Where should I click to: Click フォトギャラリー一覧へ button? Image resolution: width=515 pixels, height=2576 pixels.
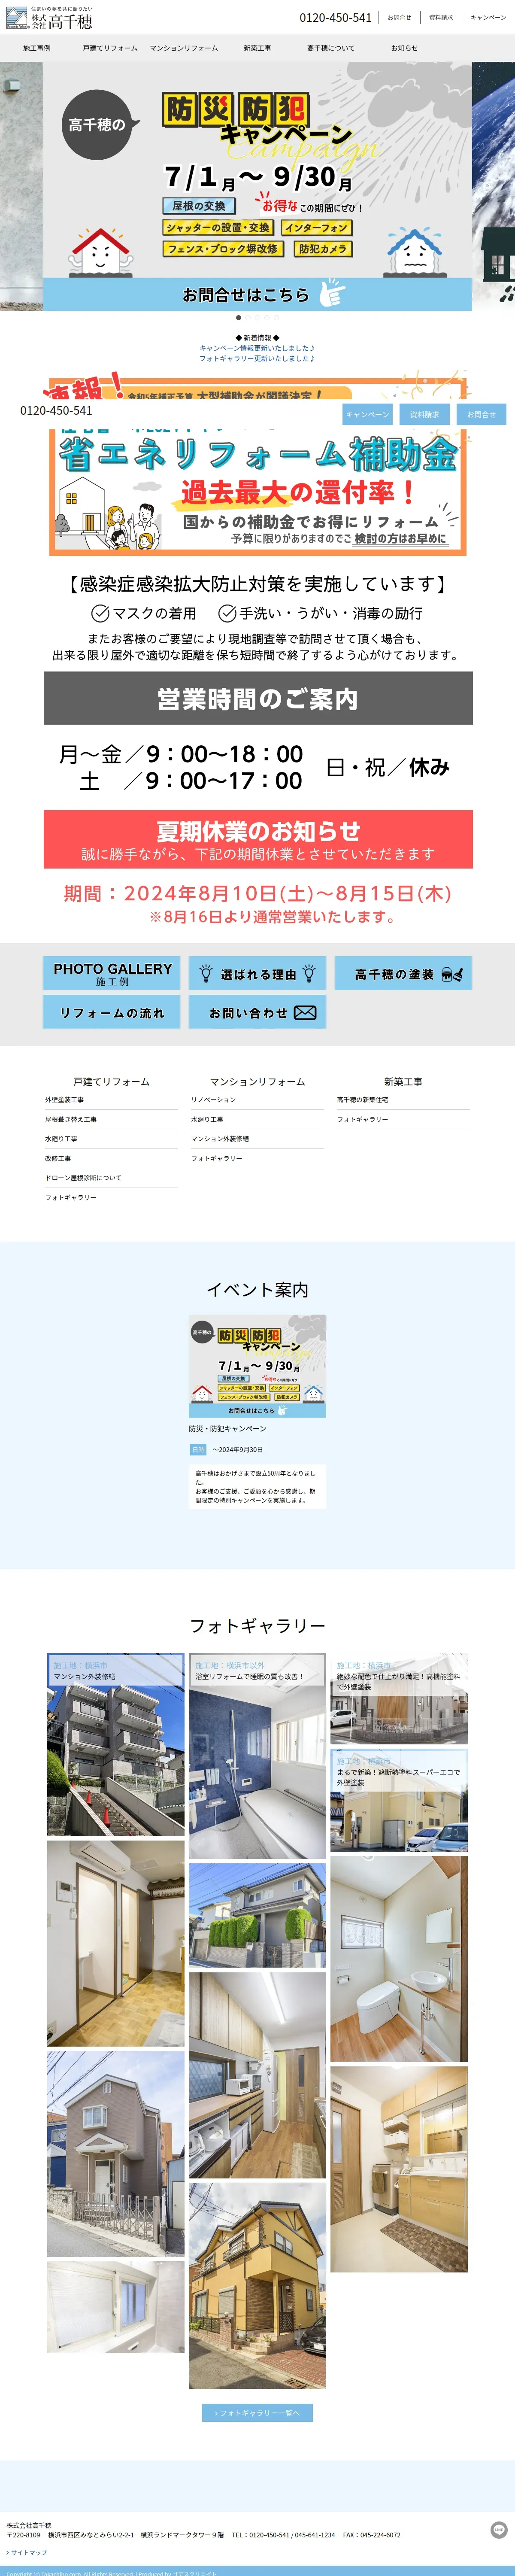click(x=257, y=2413)
